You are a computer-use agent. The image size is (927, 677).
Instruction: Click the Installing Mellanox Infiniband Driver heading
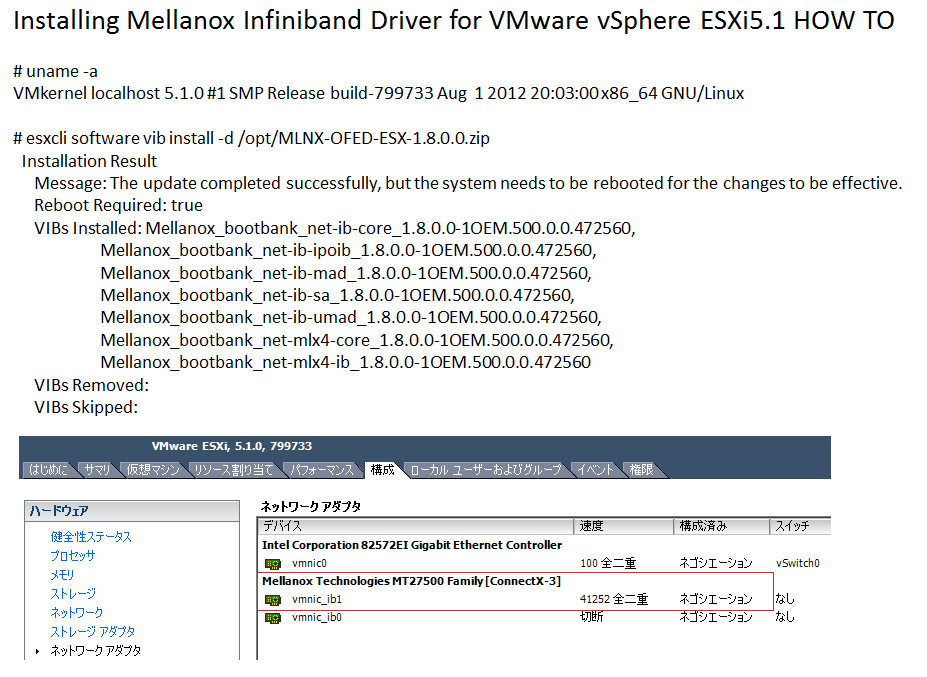click(453, 21)
